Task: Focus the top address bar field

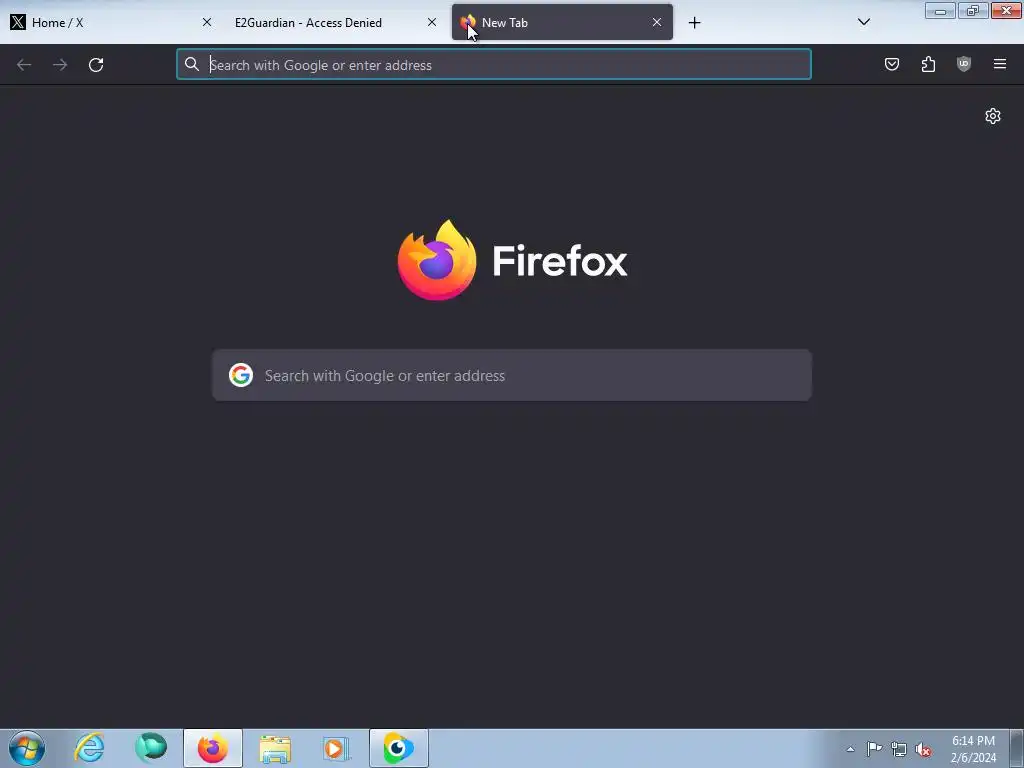Action: [x=494, y=65]
